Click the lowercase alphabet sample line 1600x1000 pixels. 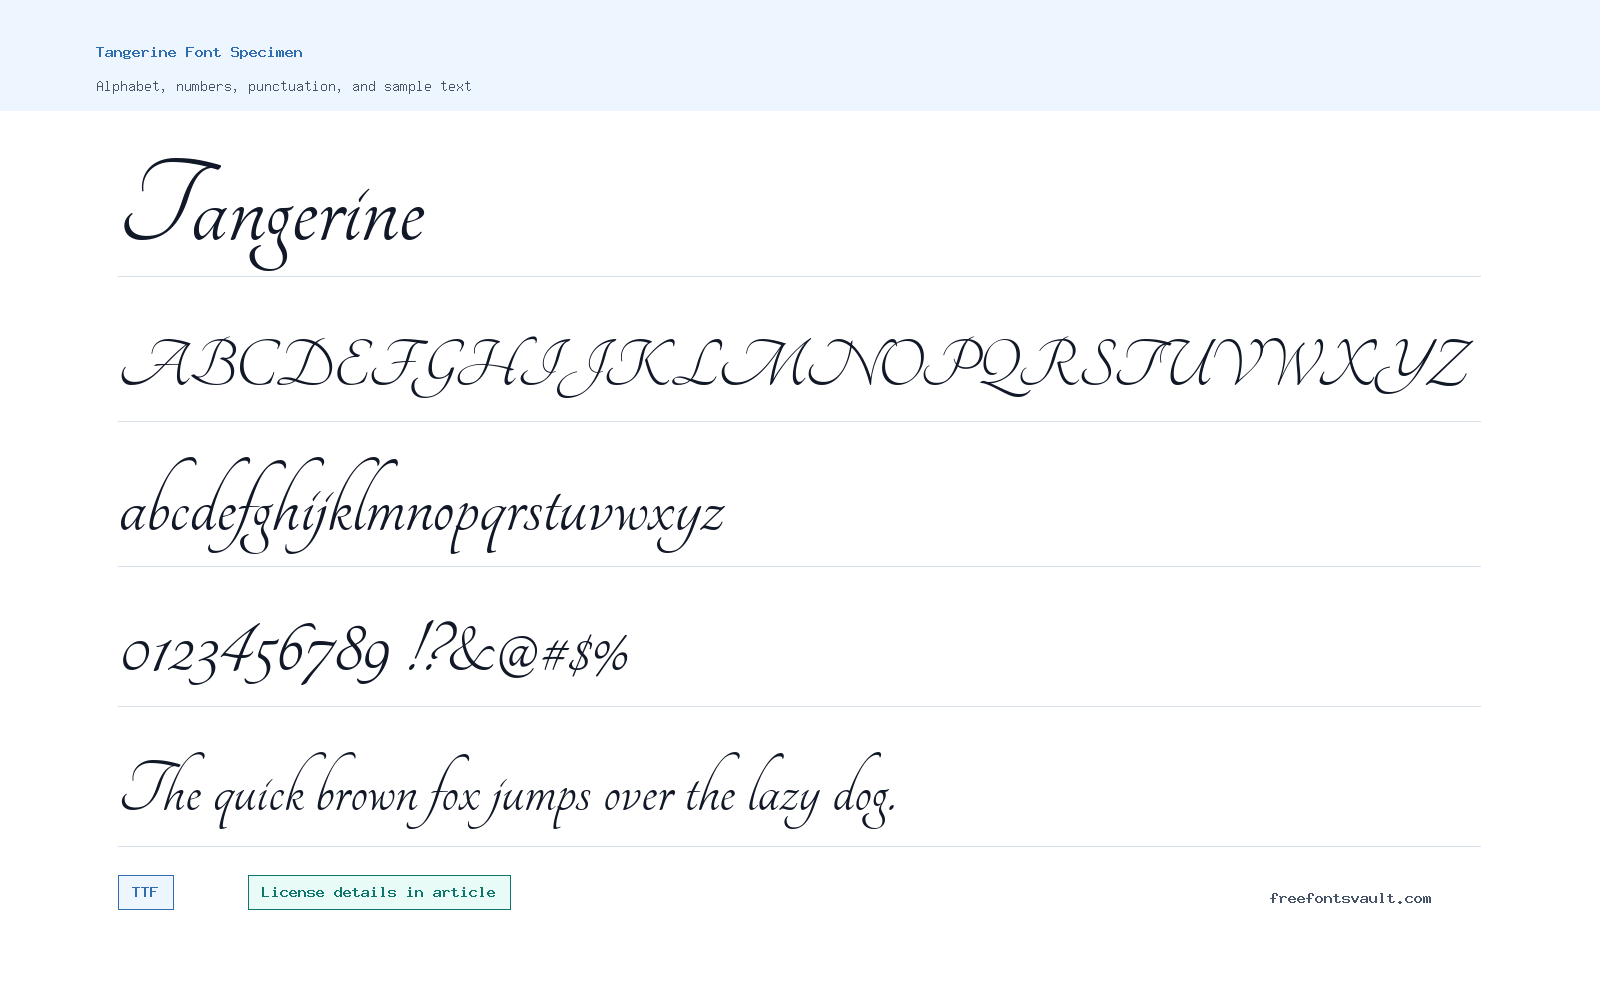pos(422,506)
